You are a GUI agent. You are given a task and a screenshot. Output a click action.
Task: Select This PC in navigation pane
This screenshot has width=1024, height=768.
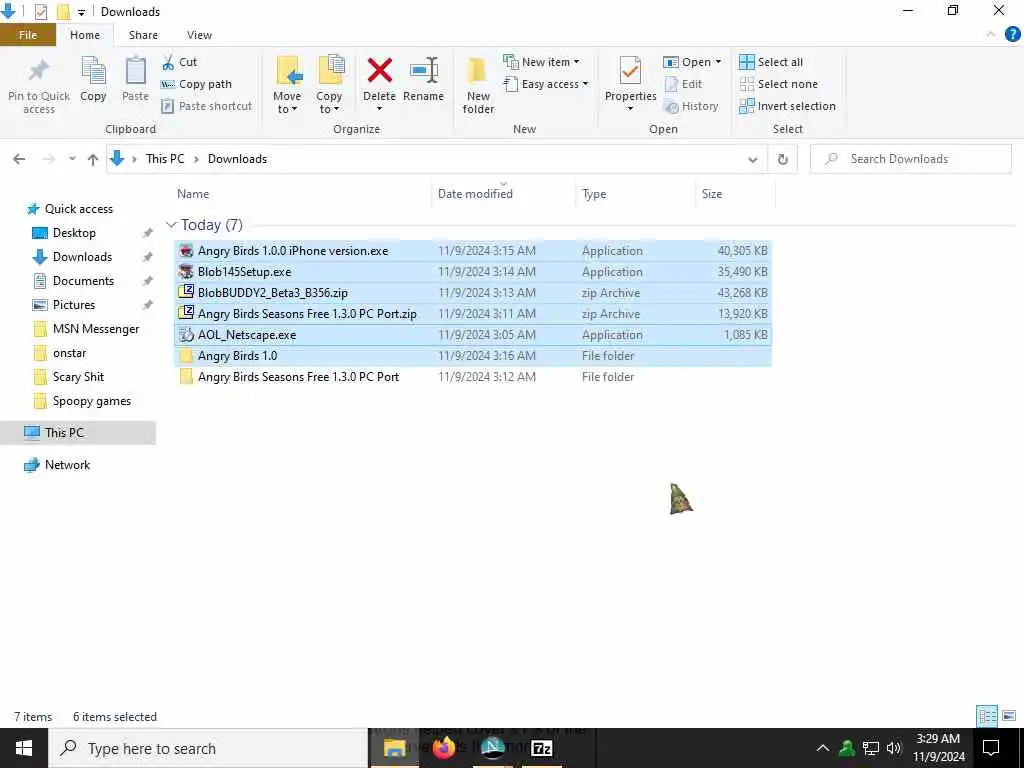tap(64, 432)
